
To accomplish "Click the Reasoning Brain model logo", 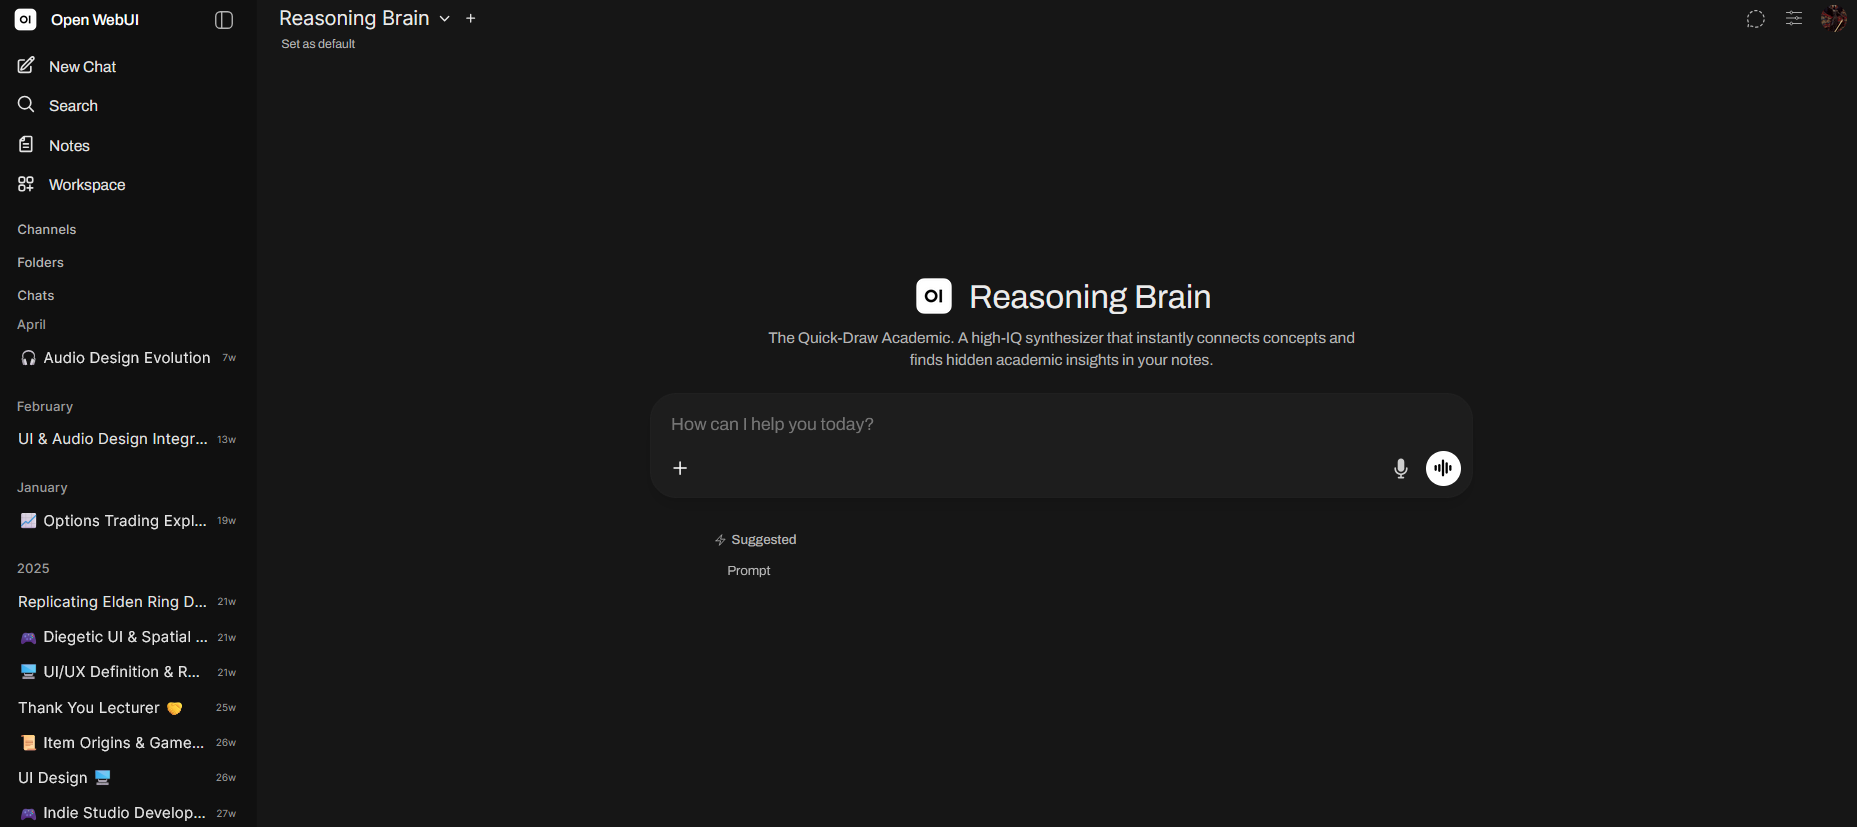I will (x=934, y=296).
